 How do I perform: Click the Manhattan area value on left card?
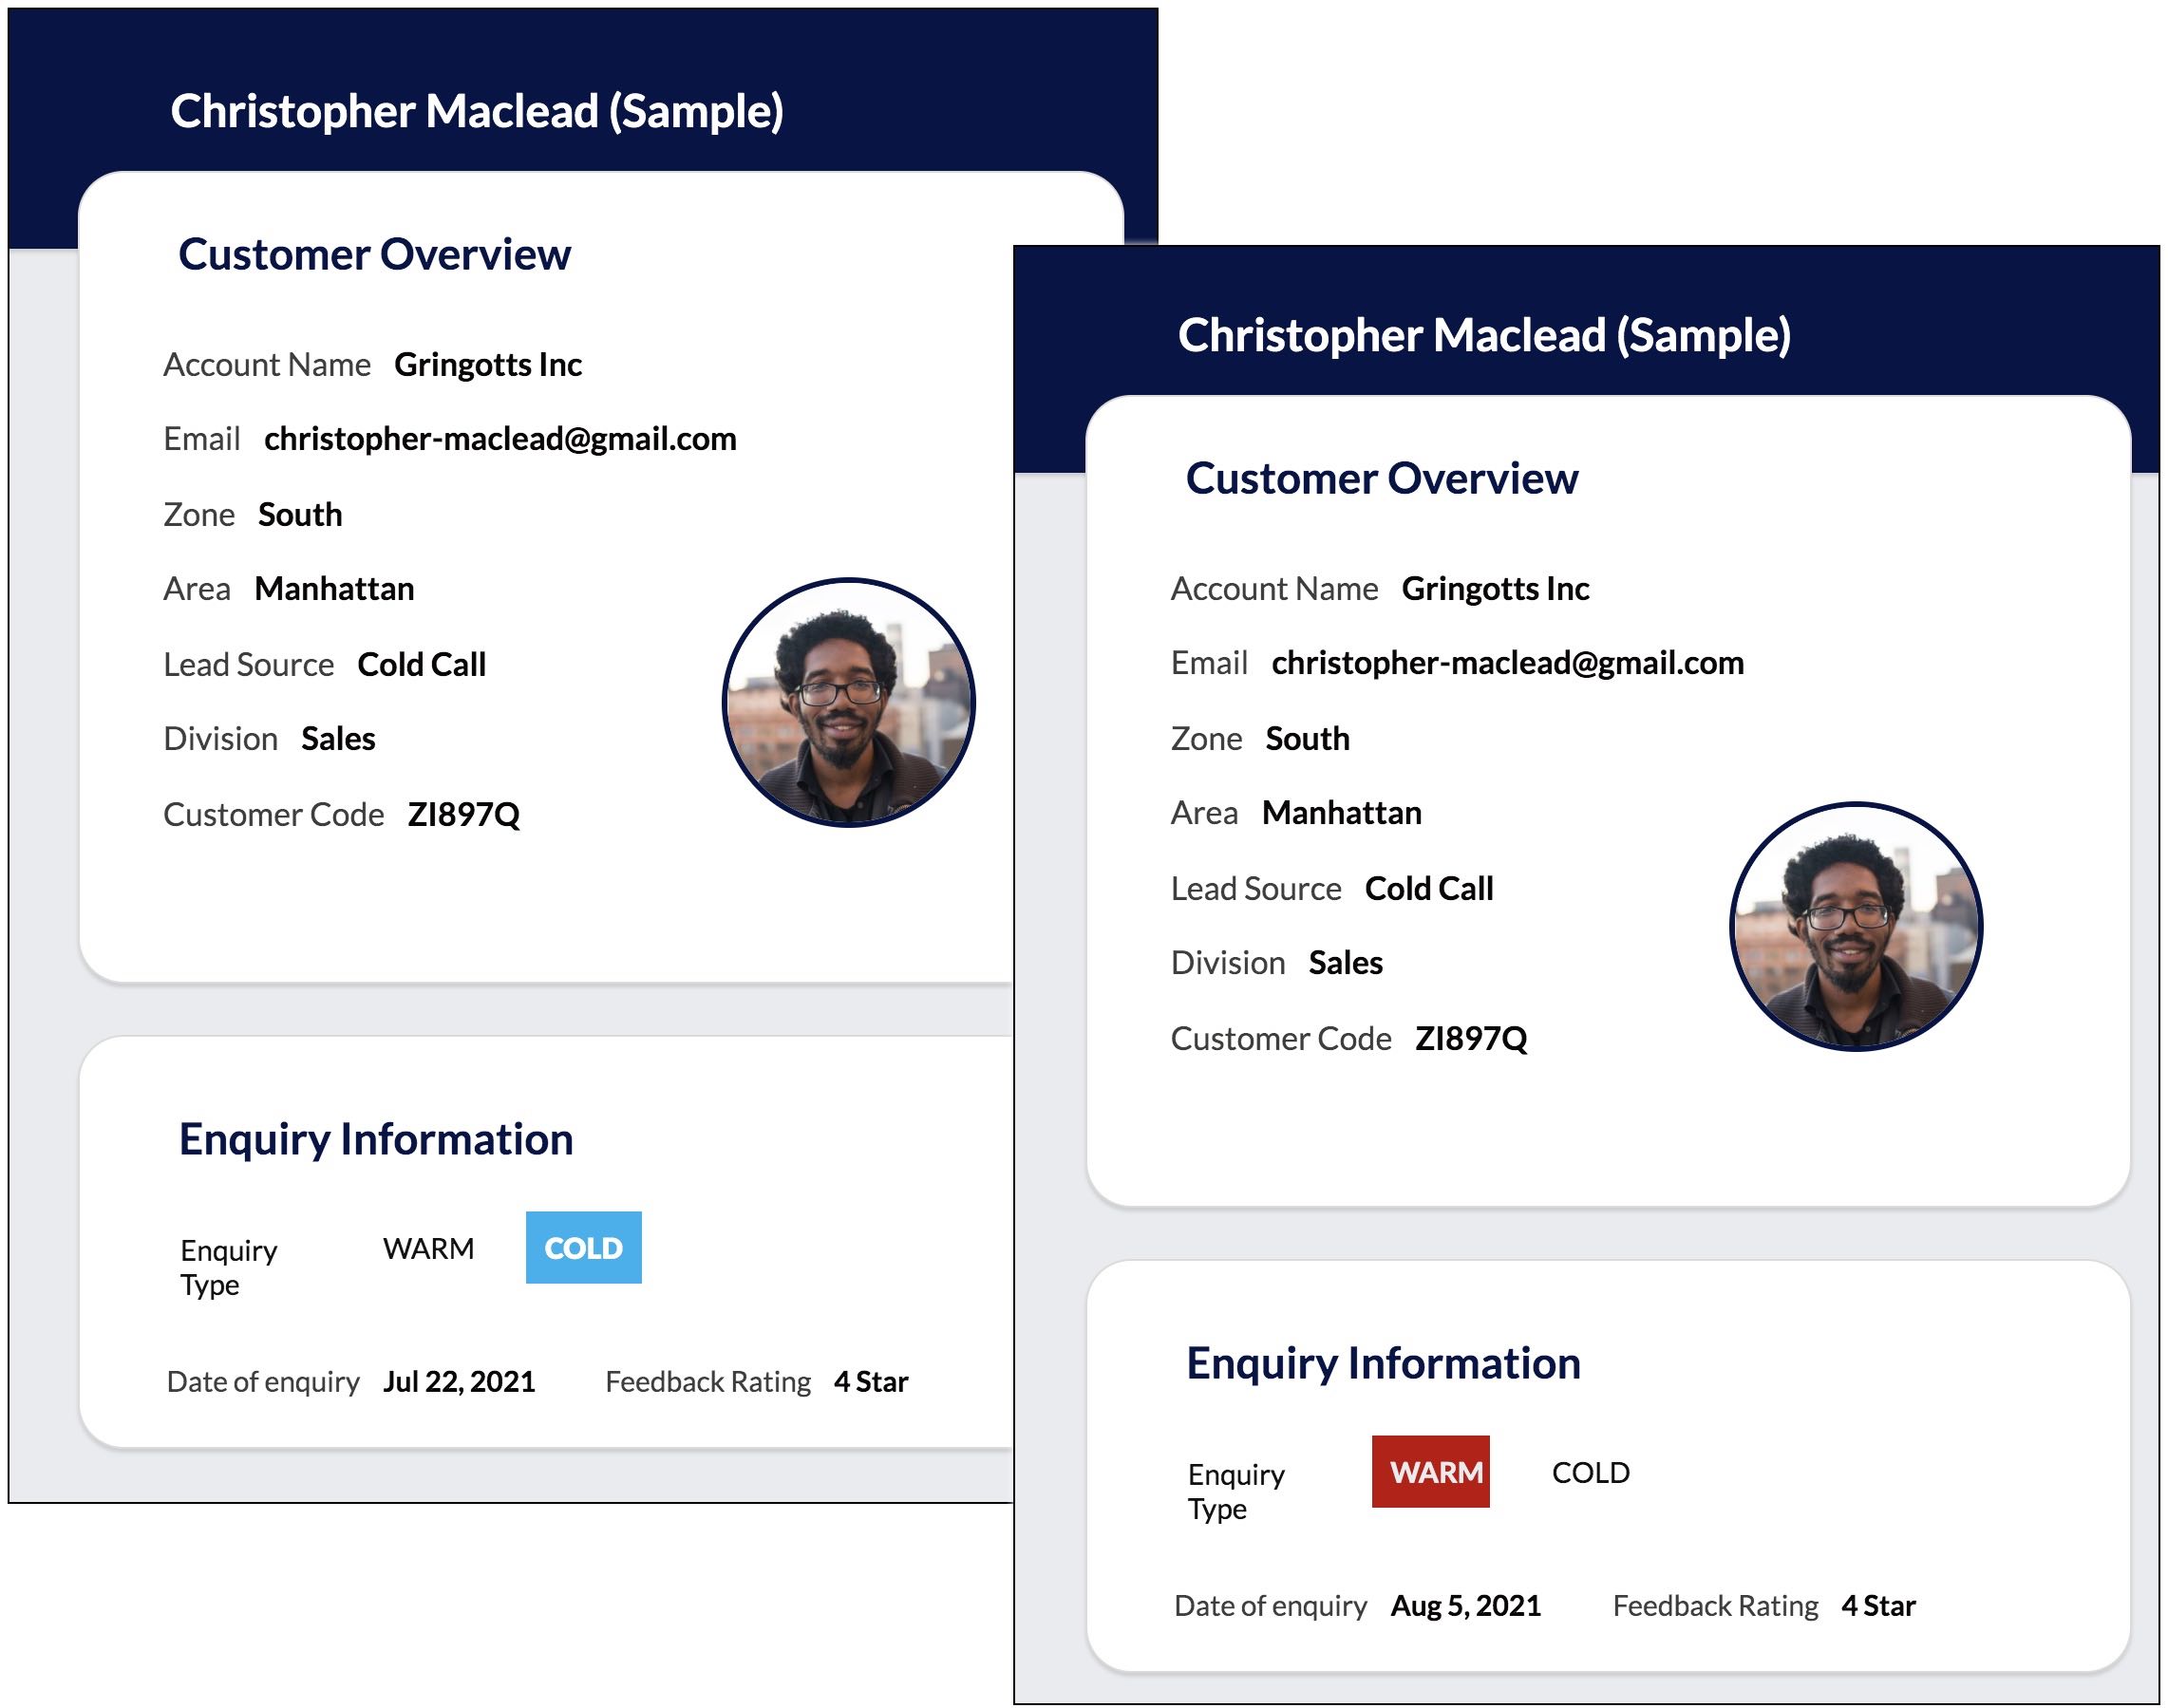click(x=335, y=588)
